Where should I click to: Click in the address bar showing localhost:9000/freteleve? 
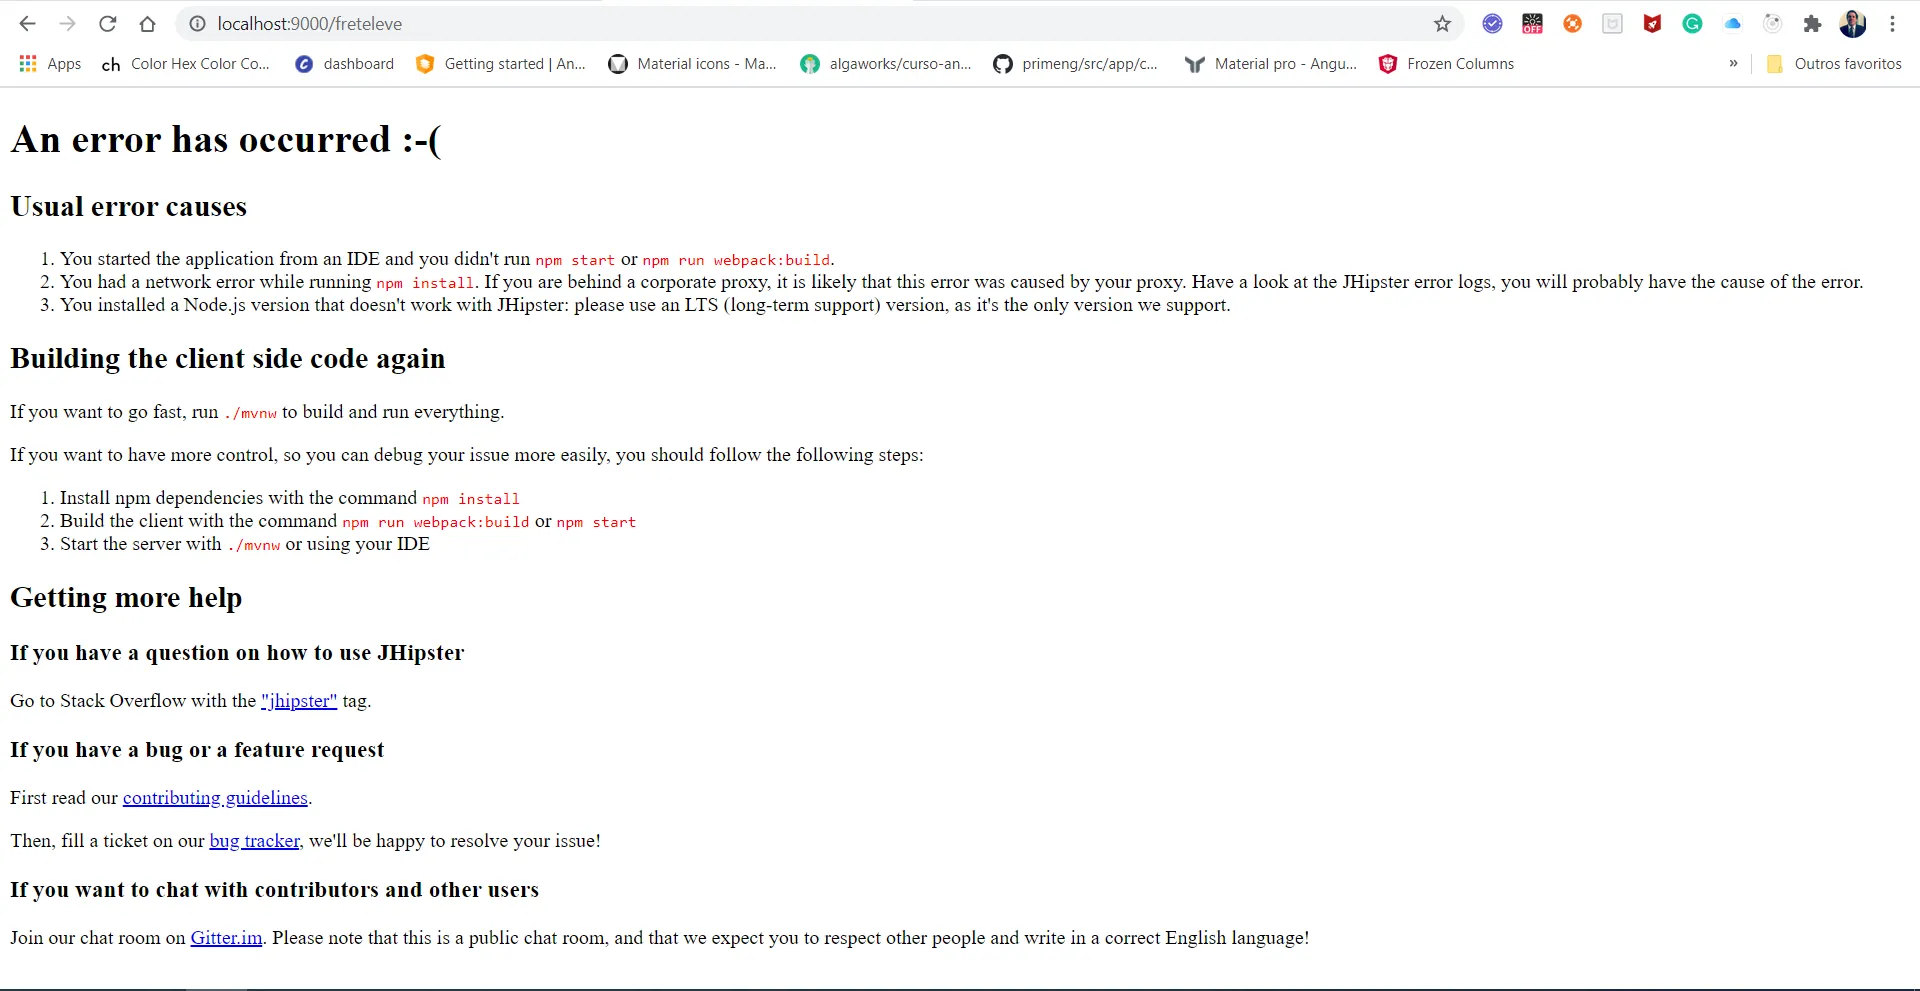820,24
